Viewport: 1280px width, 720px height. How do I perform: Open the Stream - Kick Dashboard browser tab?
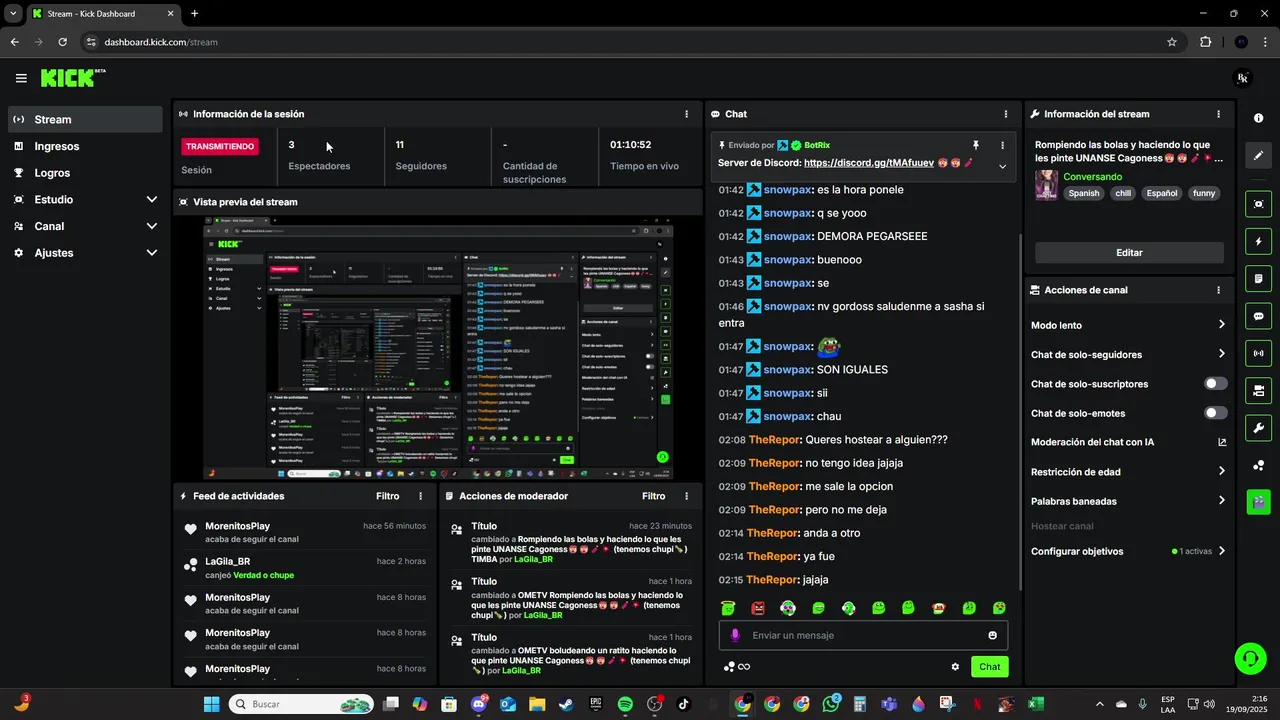tap(102, 14)
